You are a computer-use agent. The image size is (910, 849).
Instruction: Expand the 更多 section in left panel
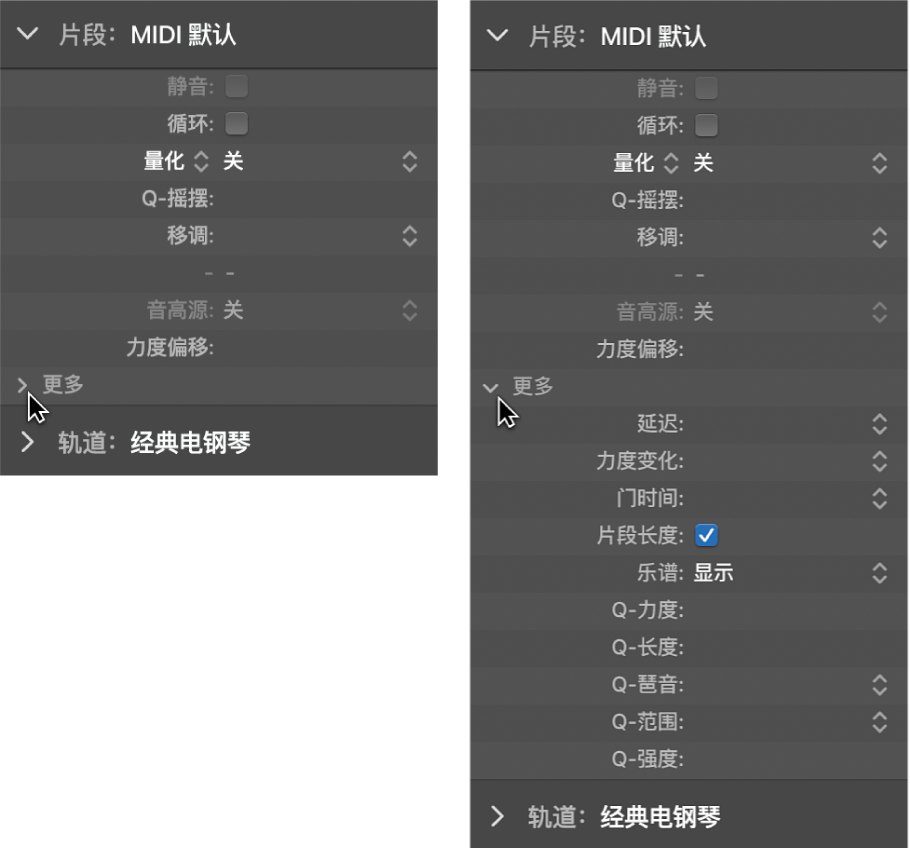[x=22, y=384]
